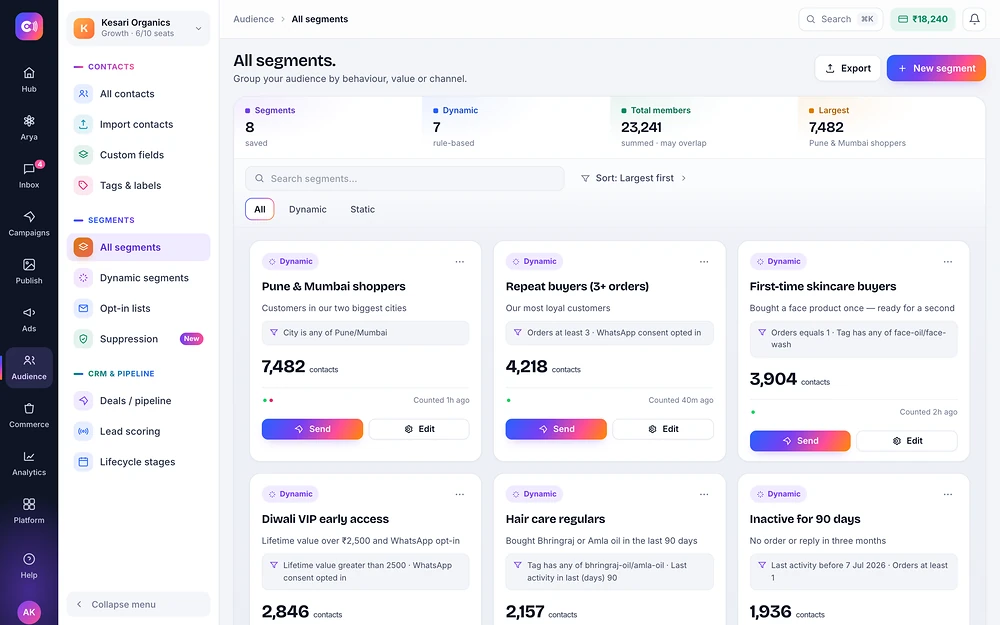Open more options for First-time skincare buyers
Image resolution: width=1000 pixels, height=625 pixels.
coord(948,261)
